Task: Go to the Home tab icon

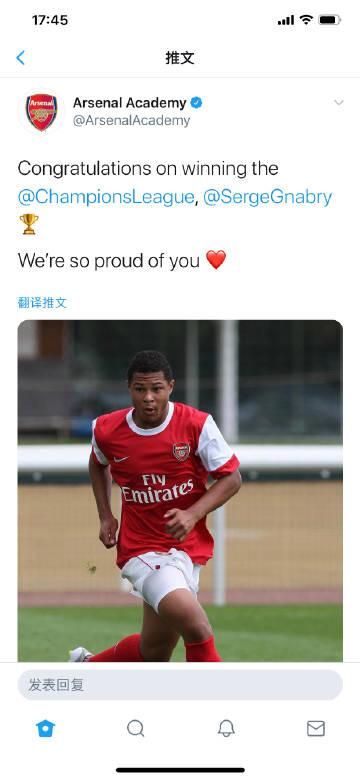Action: coord(46,728)
